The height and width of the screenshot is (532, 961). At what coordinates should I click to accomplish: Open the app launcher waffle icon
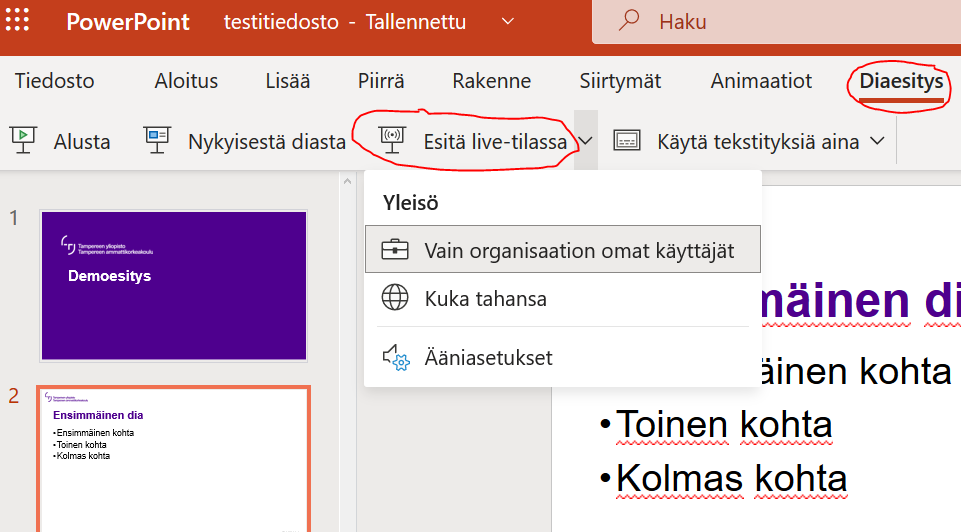pyautogui.click(x=17, y=20)
